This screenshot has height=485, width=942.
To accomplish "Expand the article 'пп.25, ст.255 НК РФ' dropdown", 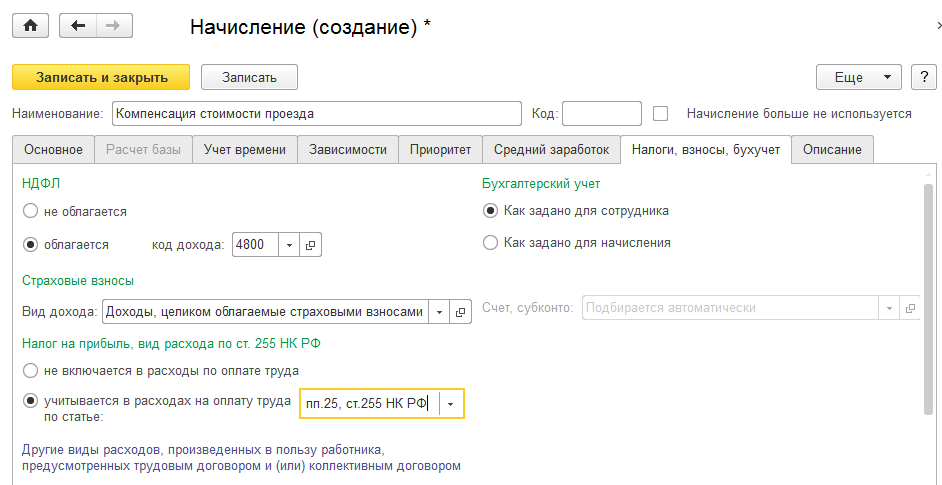I will coord(451,403).
